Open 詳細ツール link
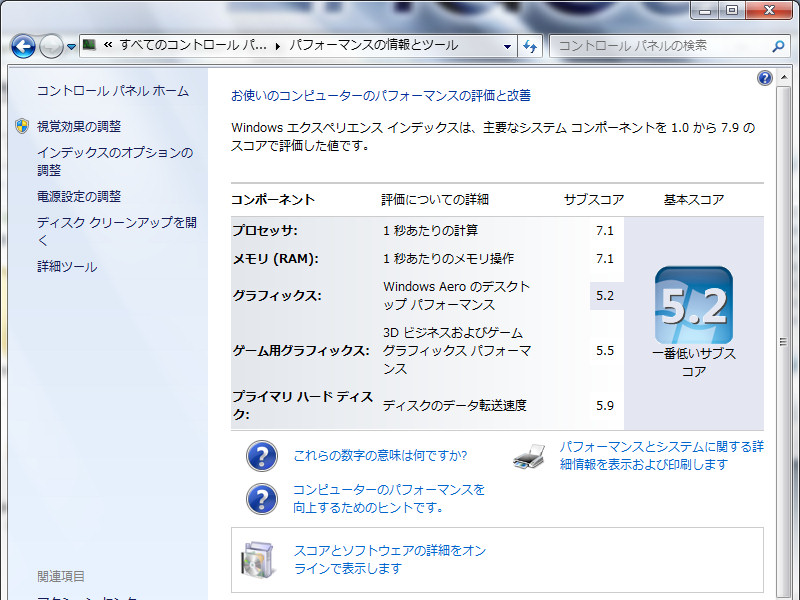The width and height of the screenshot is (800, 600). [67, 266]
